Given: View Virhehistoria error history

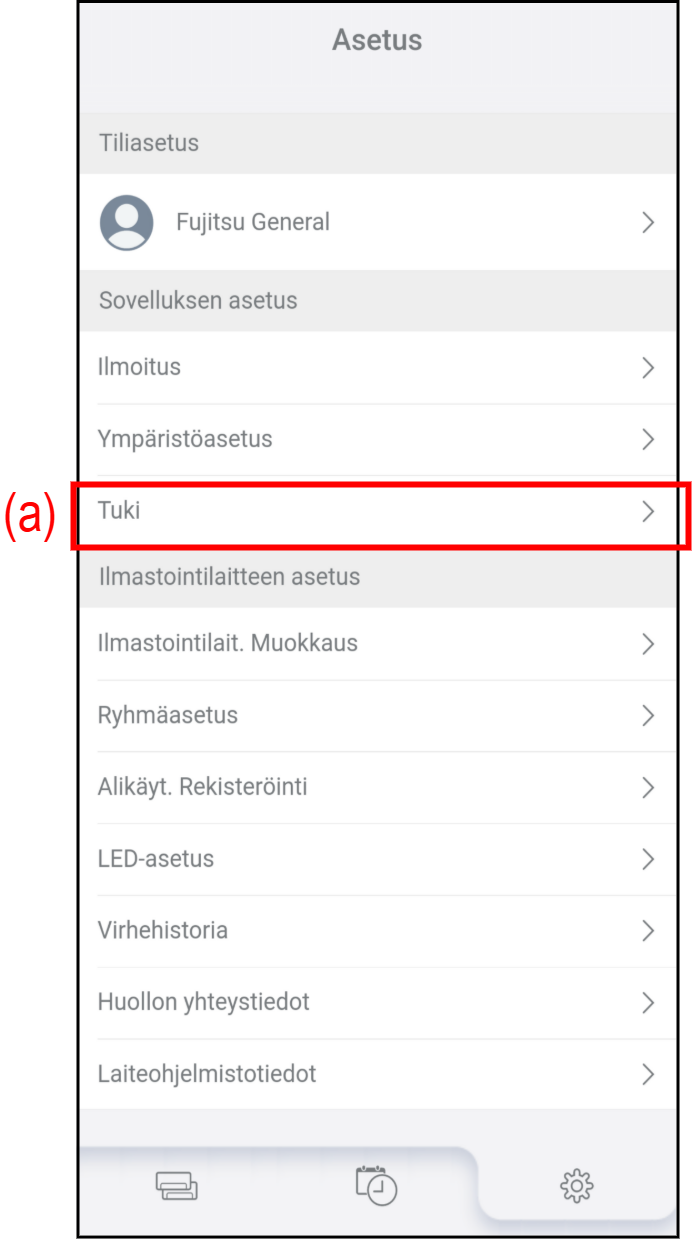Looking at the screenshot, I should (163, 930).
